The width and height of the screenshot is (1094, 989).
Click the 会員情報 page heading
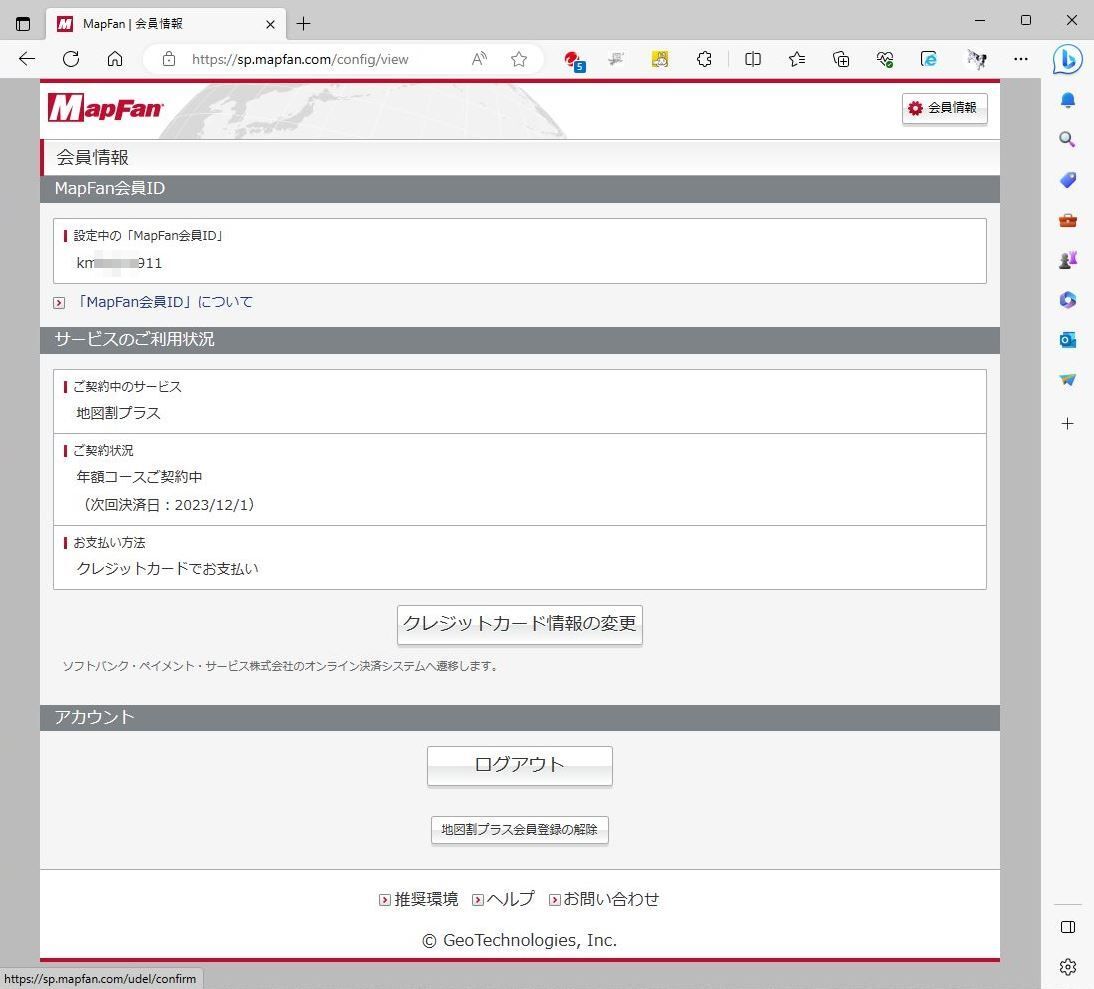92,158
